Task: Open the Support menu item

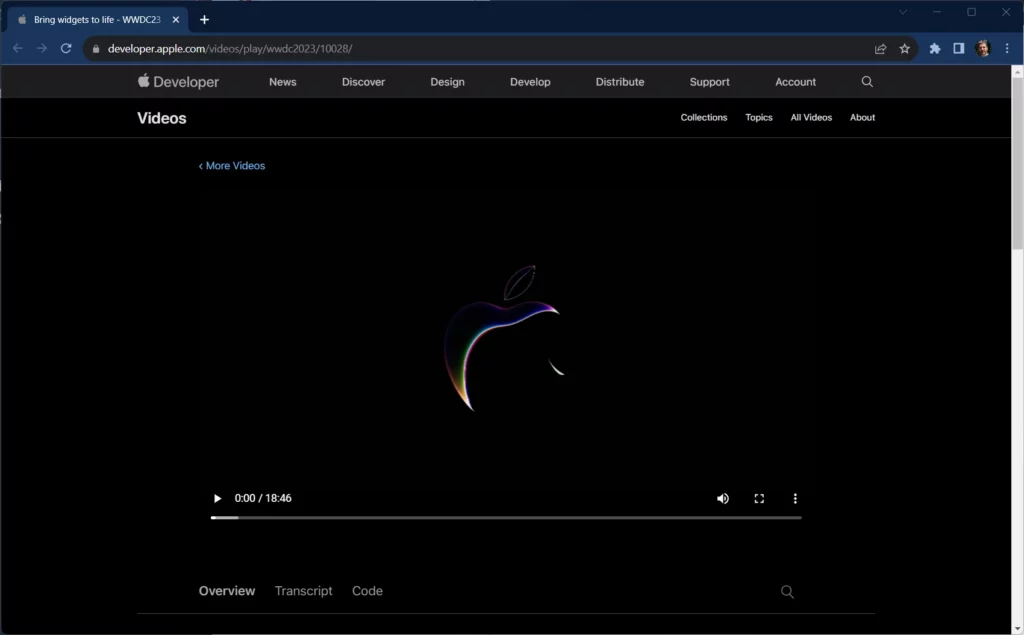Action: 709,82
